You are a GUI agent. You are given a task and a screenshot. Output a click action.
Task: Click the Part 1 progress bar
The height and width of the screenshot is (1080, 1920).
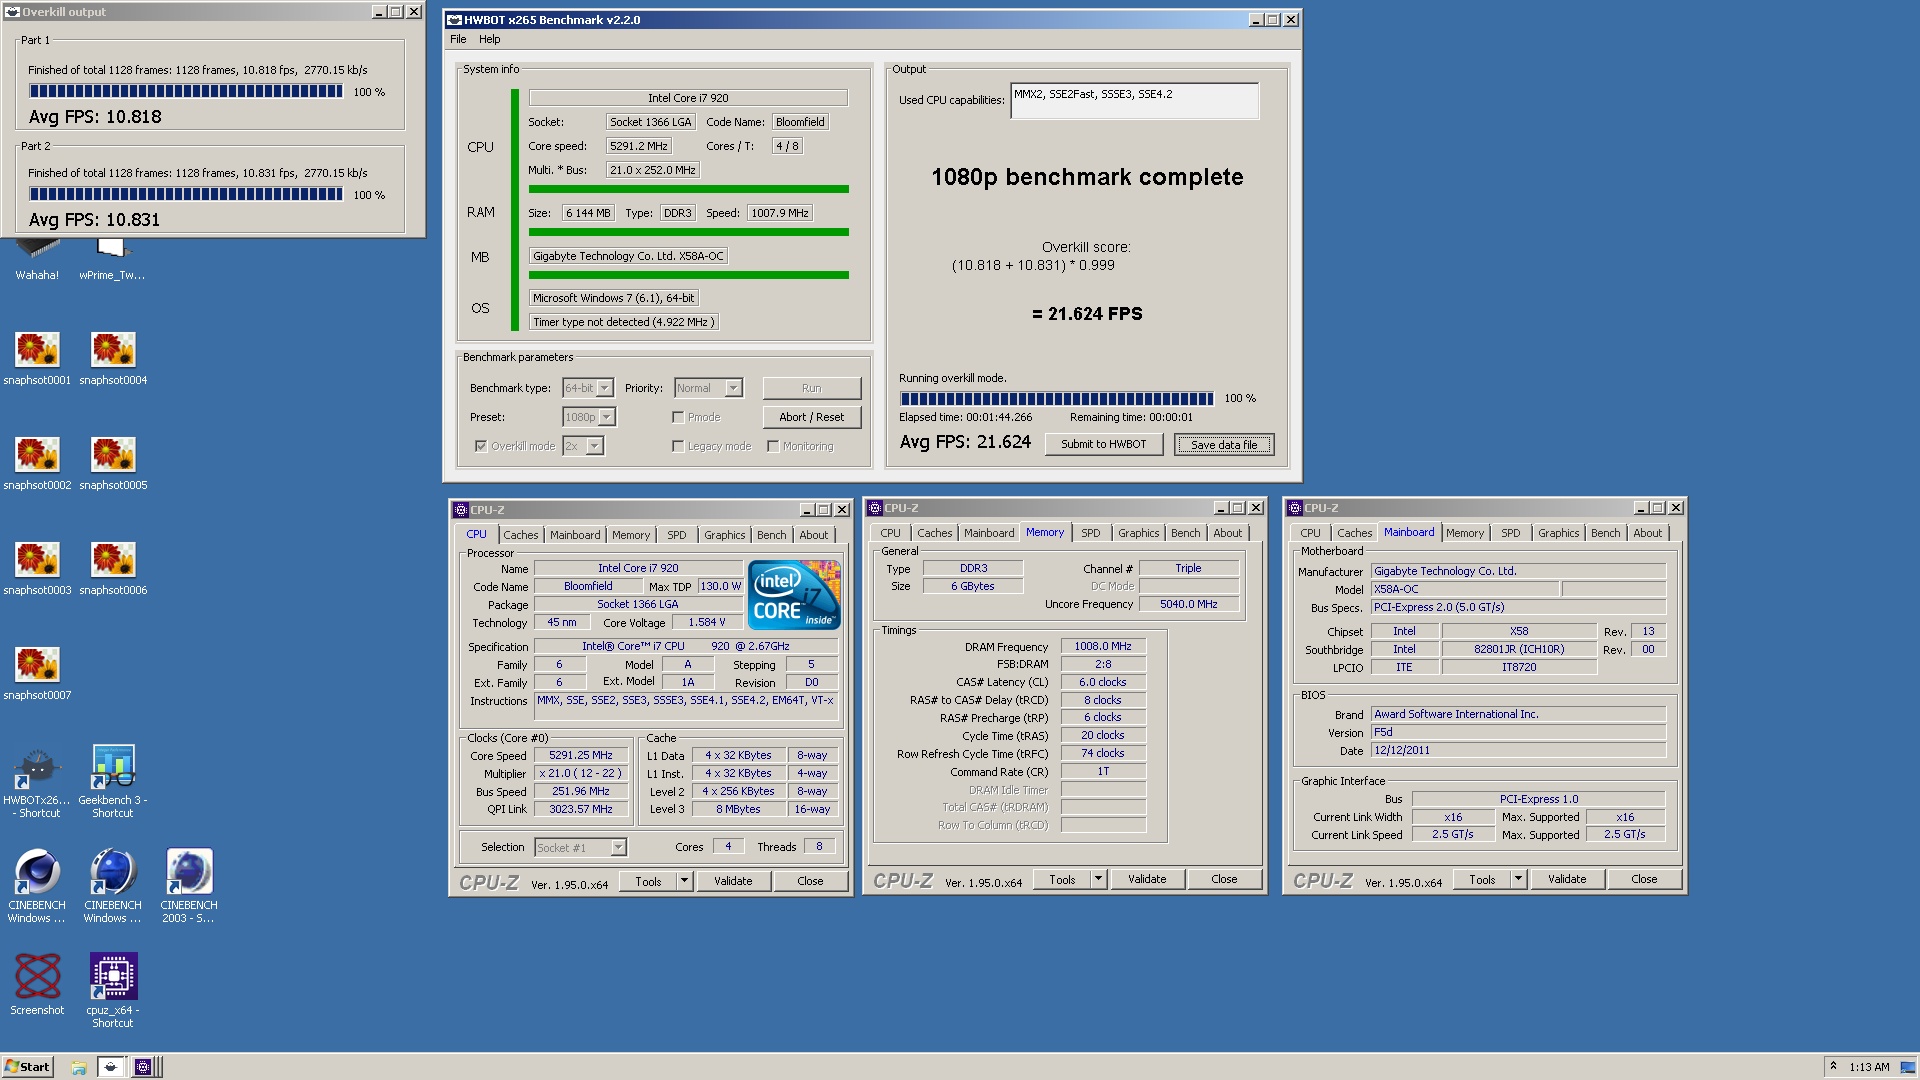pos(186,91)
